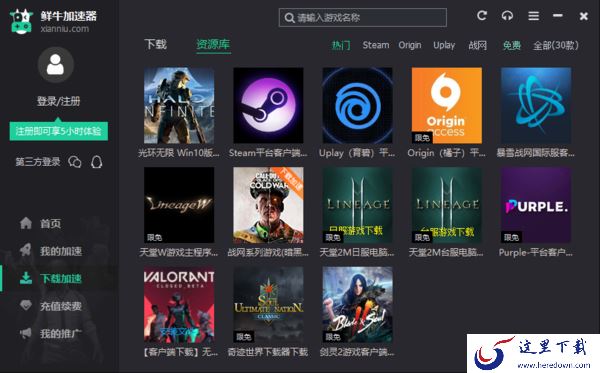Open the Halo Infinite thumbnail
This screenshot has width=600, height=373.
pos(179,105)
